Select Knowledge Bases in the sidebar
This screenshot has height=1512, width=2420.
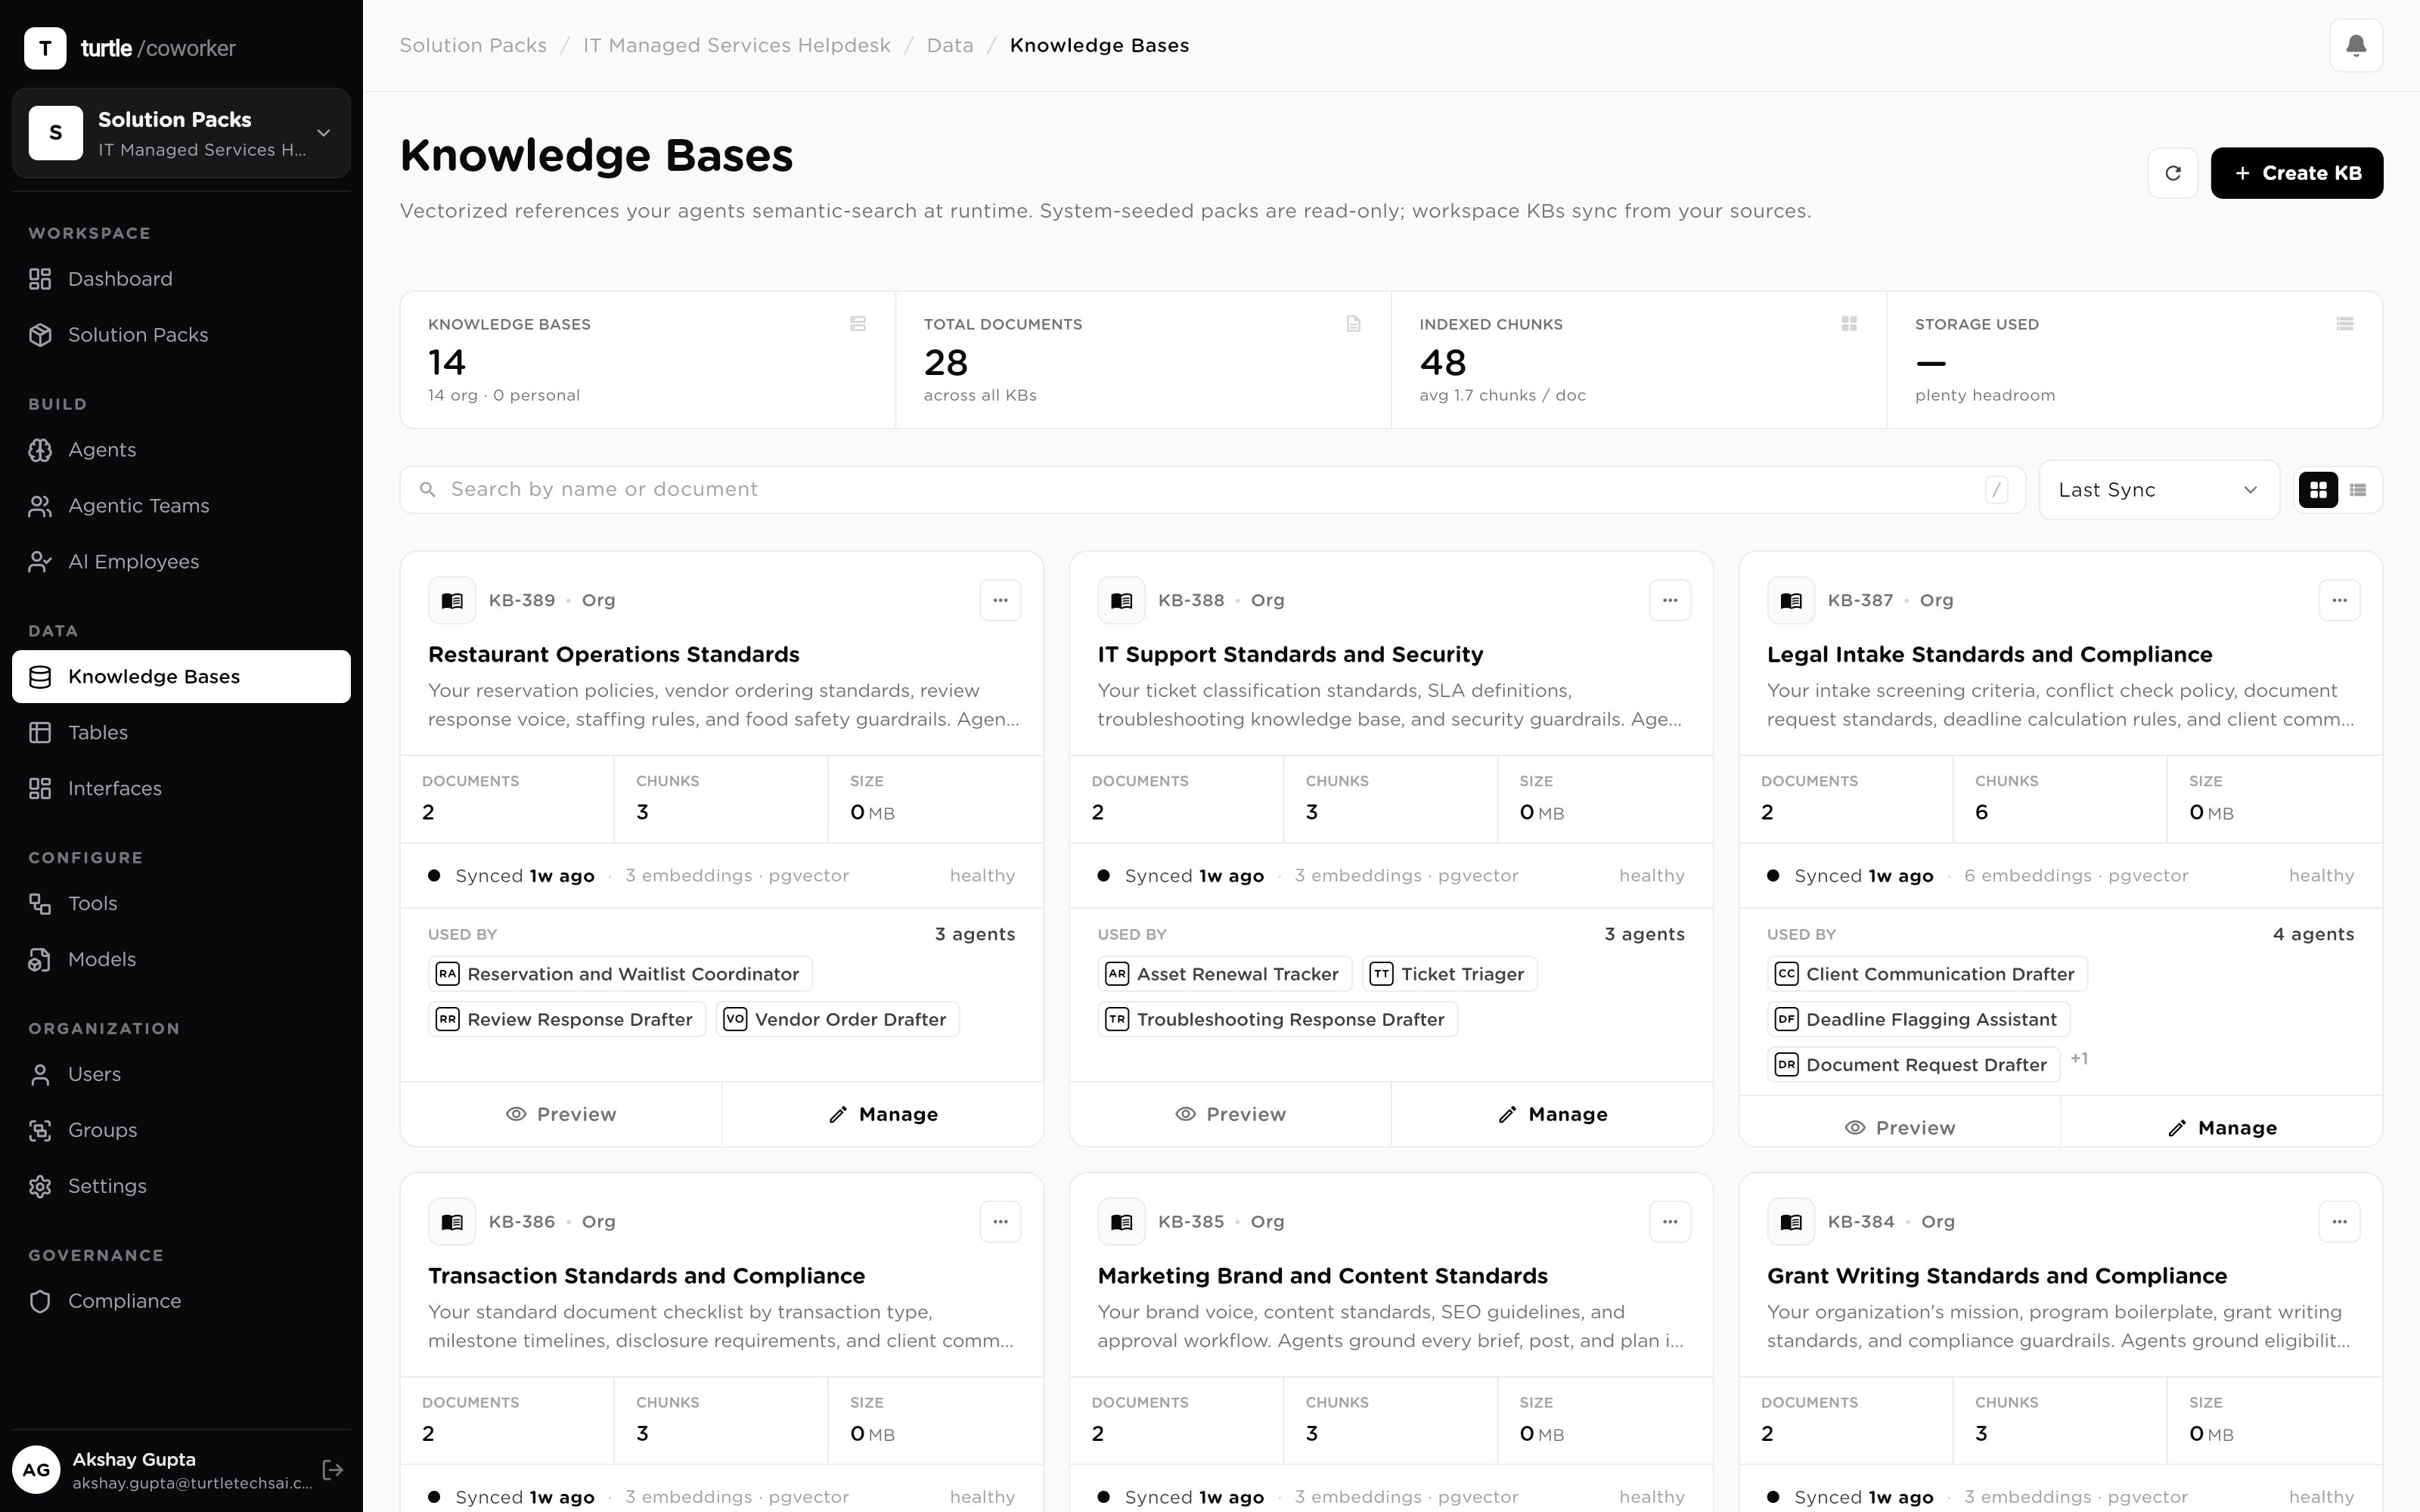(181, 677)
